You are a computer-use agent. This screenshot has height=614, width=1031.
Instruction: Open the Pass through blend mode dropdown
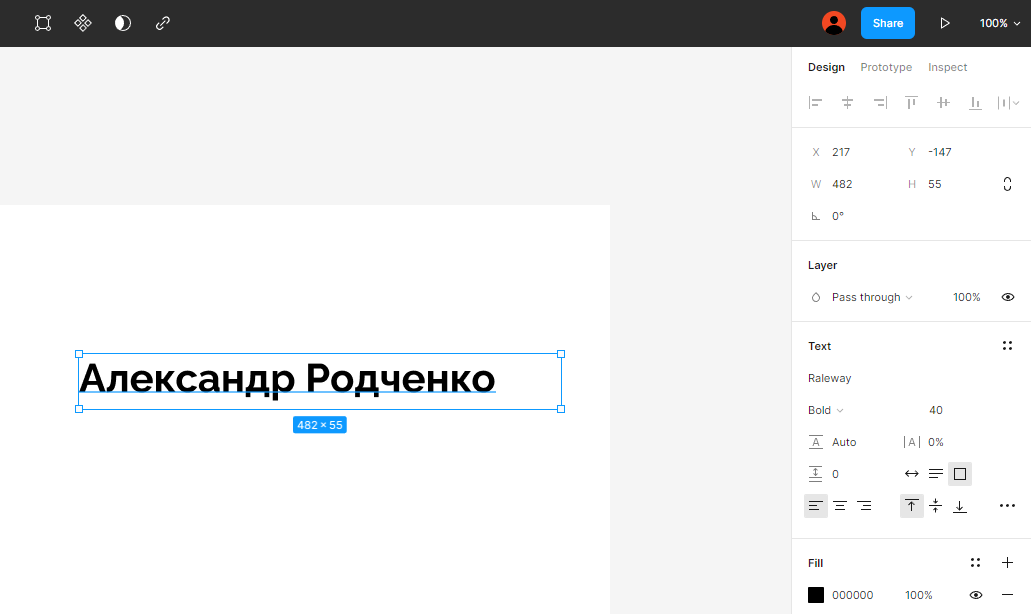pos(872,297)
